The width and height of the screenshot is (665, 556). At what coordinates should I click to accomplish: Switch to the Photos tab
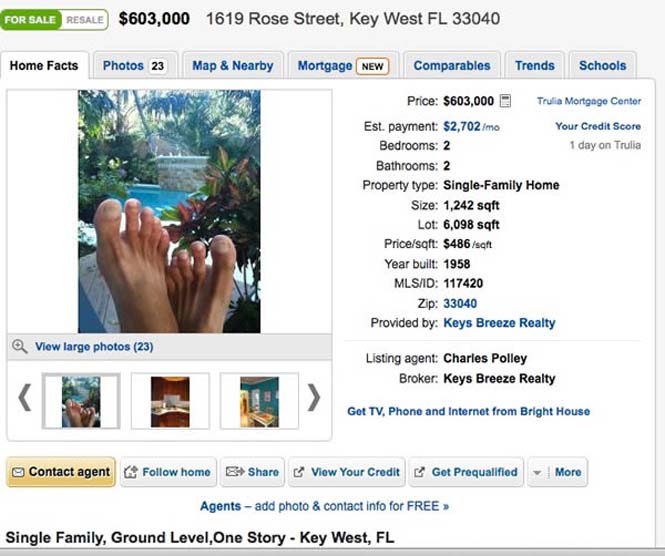click(x=133, y=66)
